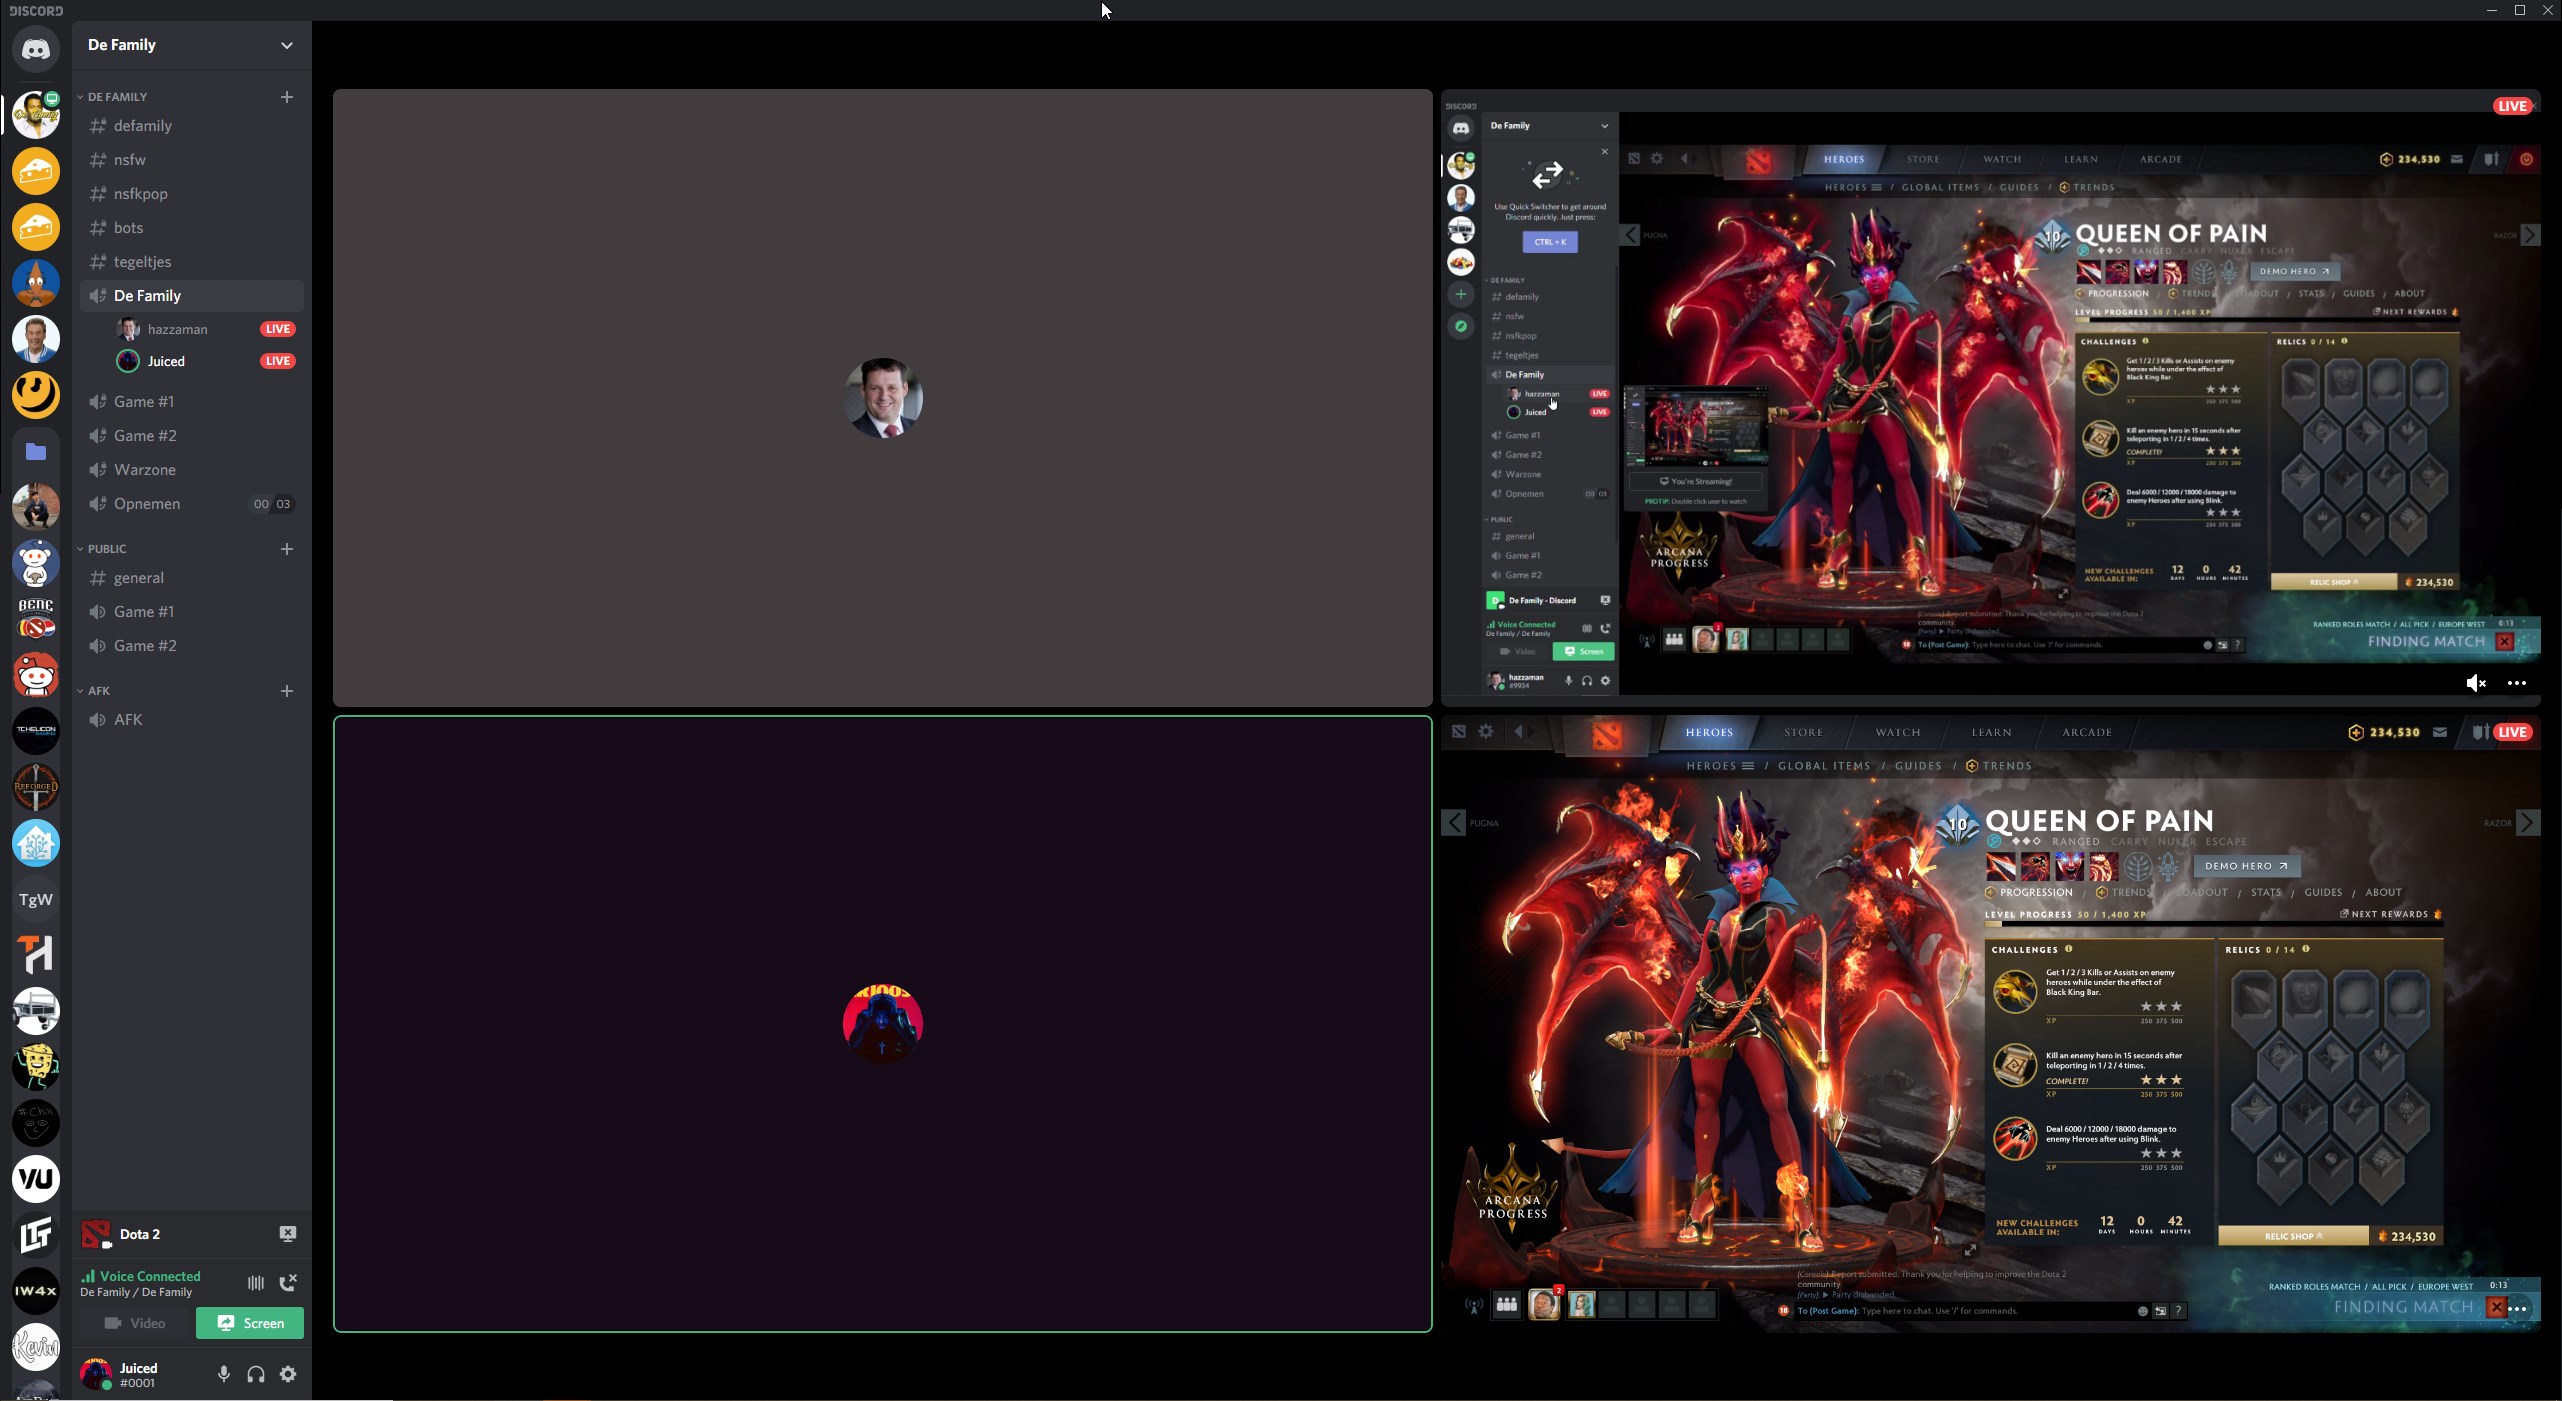The image size is (2562, 1401).
Task: Open the IW4x server icon
Action: tap(36, 1291)
